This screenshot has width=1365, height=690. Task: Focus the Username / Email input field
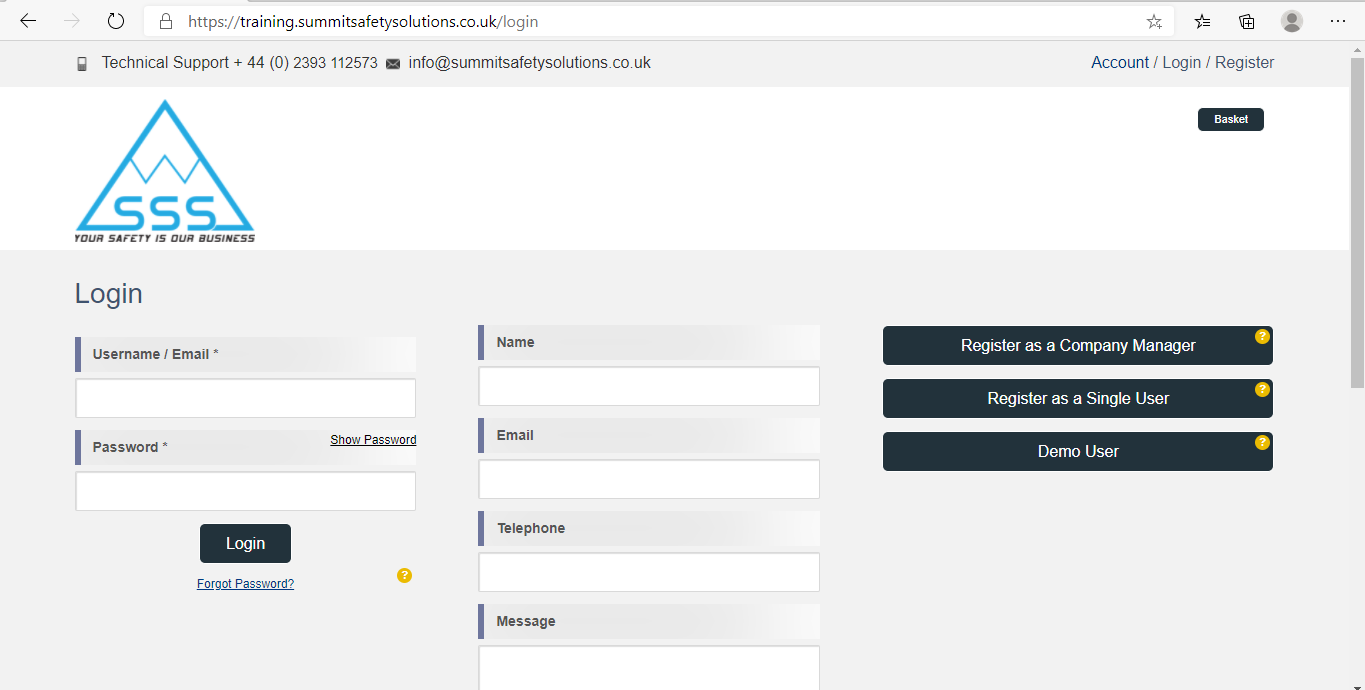245,398
